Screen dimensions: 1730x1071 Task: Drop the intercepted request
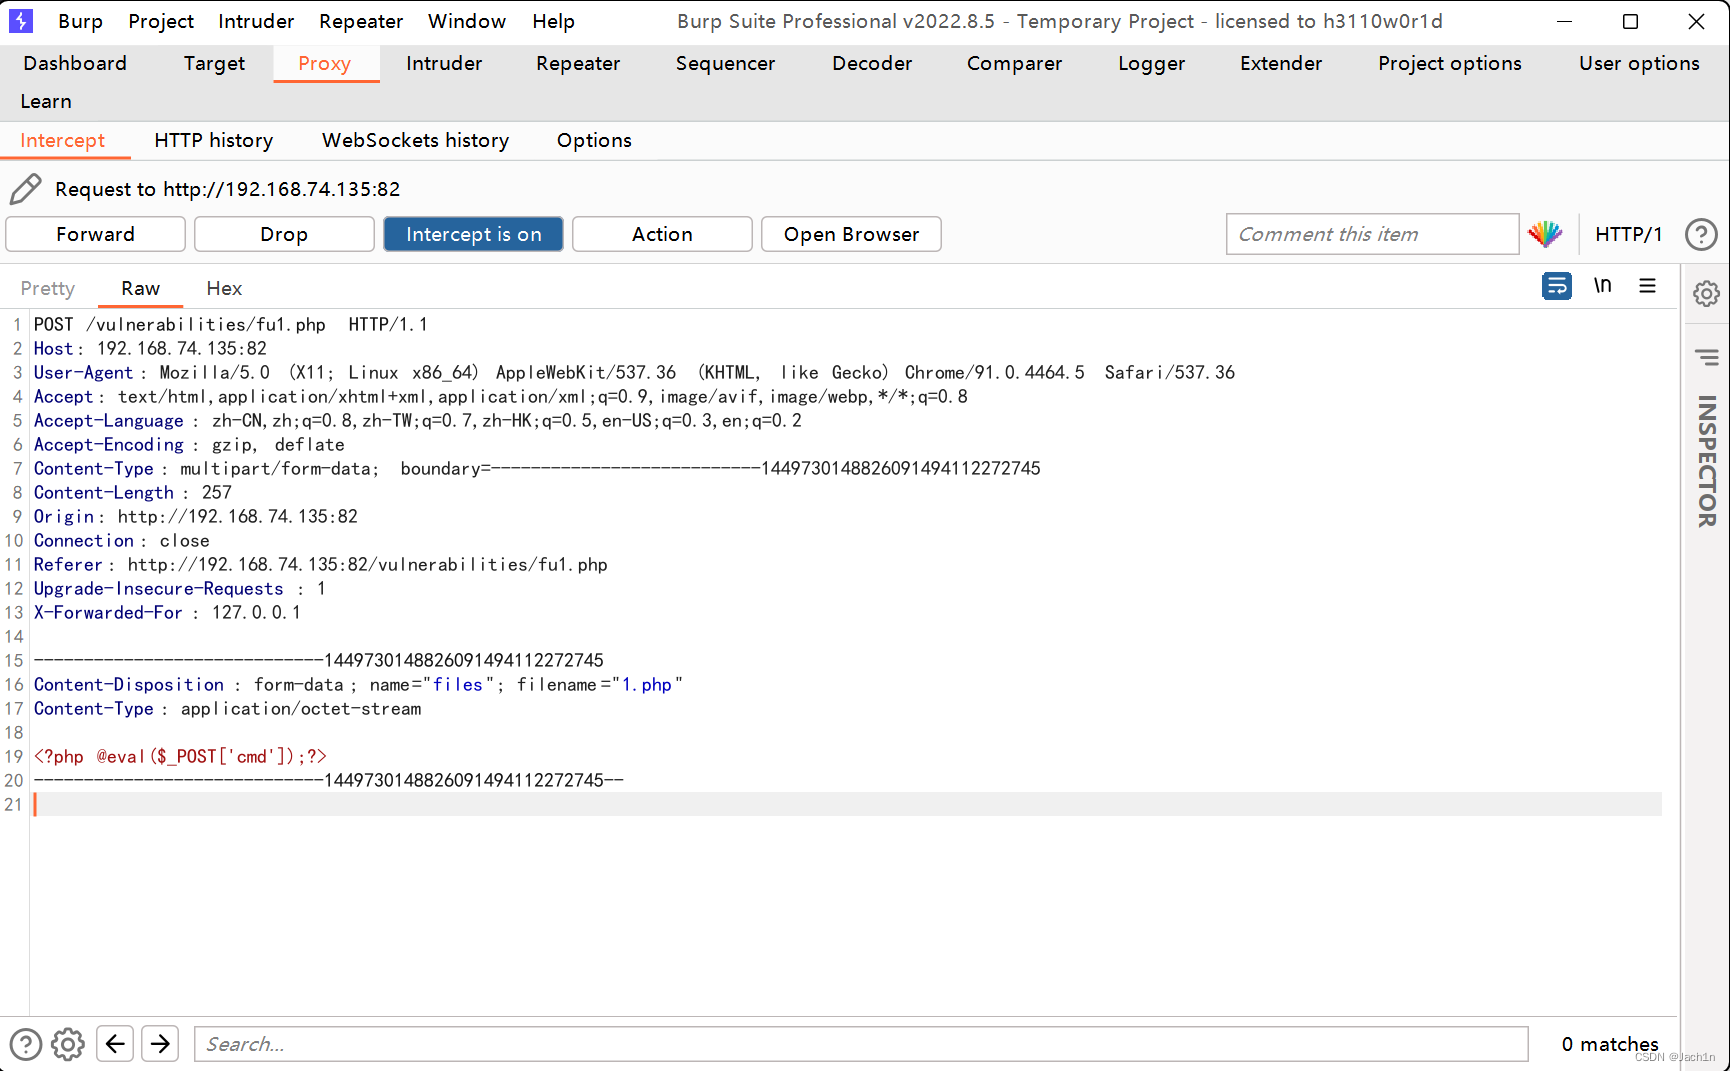pos(284,234)
